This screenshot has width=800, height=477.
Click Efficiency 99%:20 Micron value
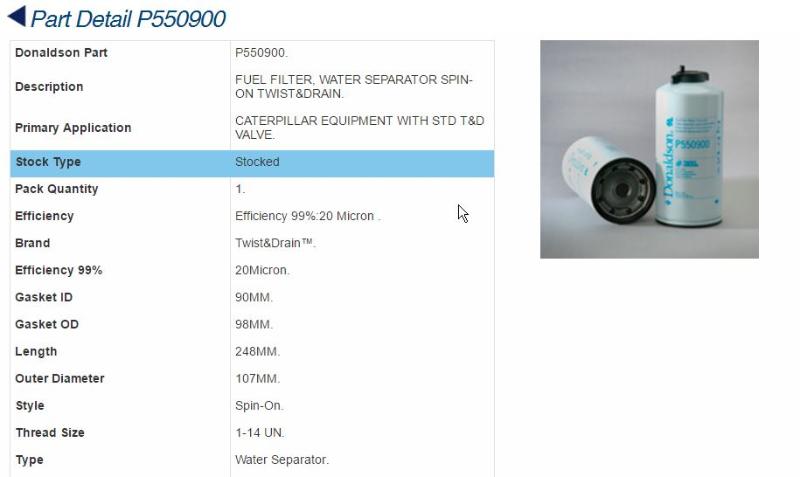[x=308, y=216]
